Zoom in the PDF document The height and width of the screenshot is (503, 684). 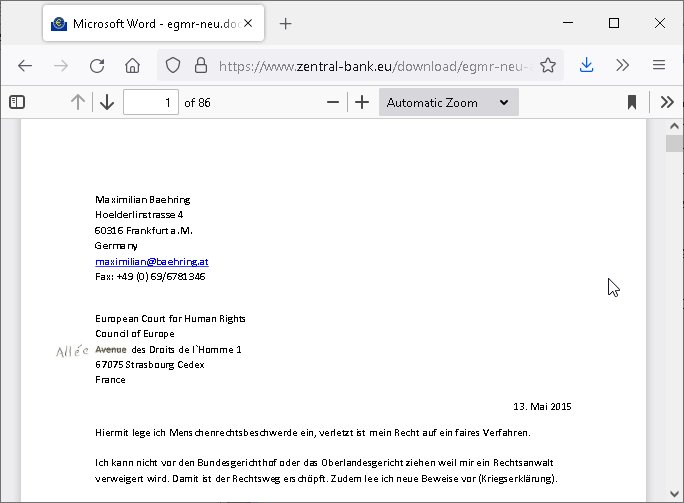(362, 103)
